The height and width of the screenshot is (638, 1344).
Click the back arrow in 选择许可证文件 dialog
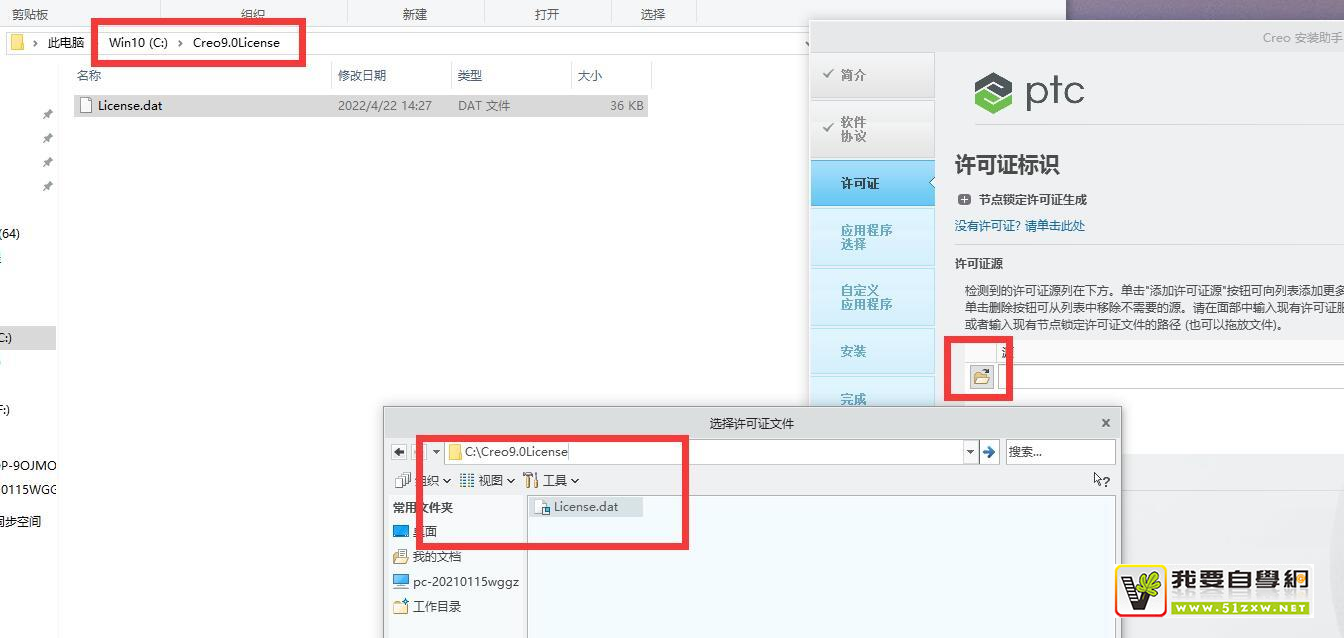(x=398, y=452)
